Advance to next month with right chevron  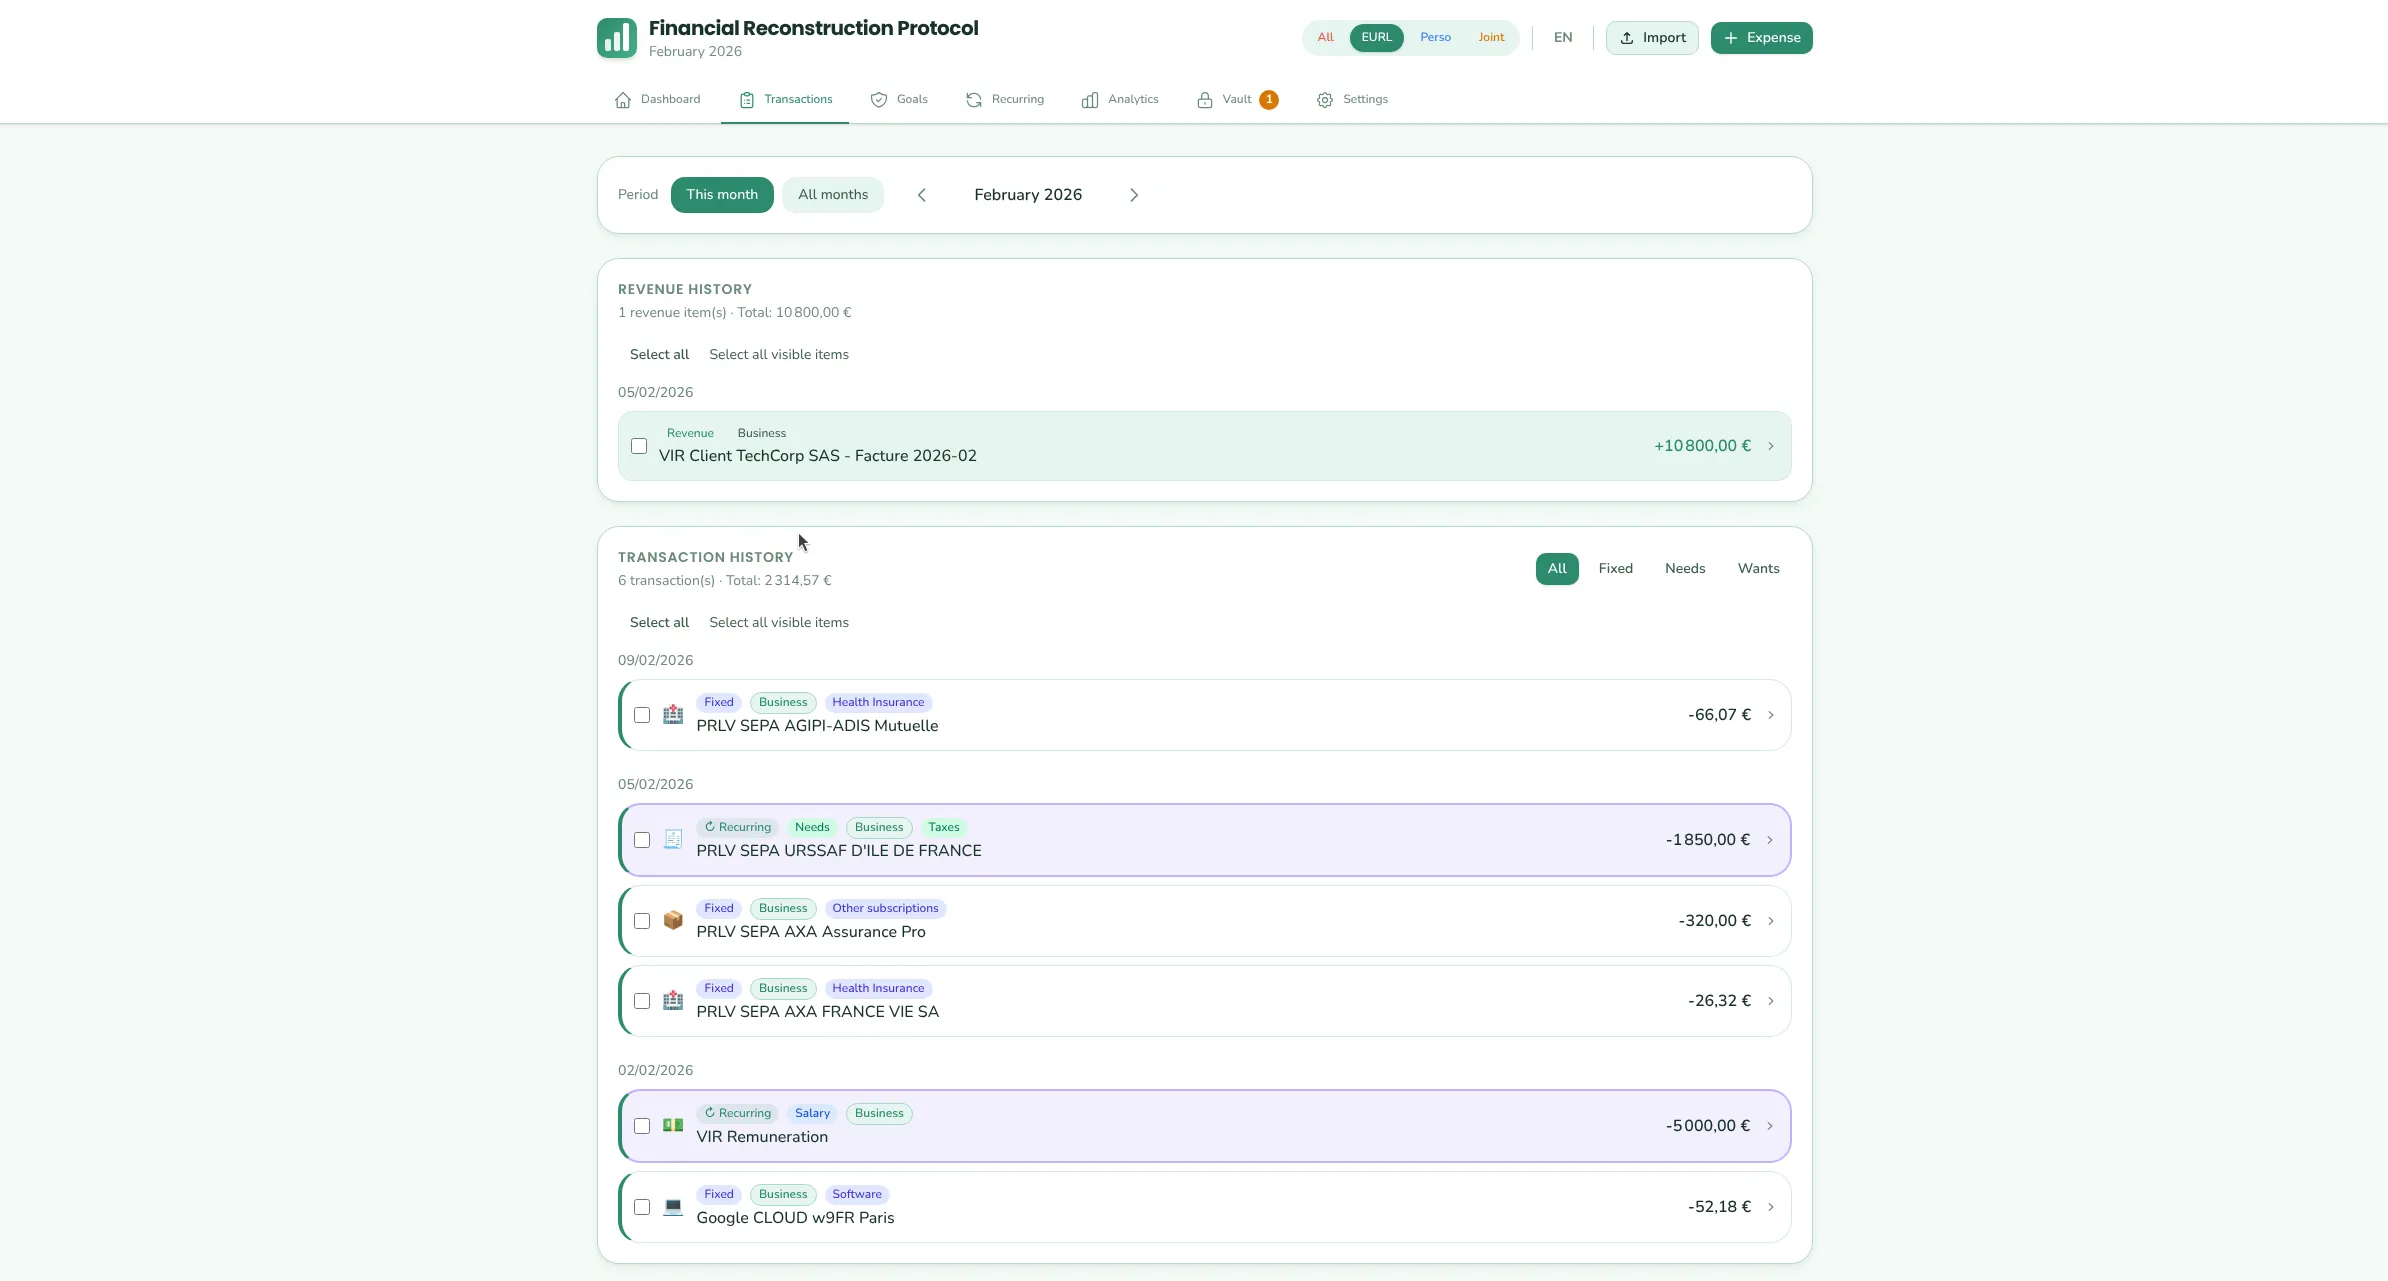click(1134, 194)
